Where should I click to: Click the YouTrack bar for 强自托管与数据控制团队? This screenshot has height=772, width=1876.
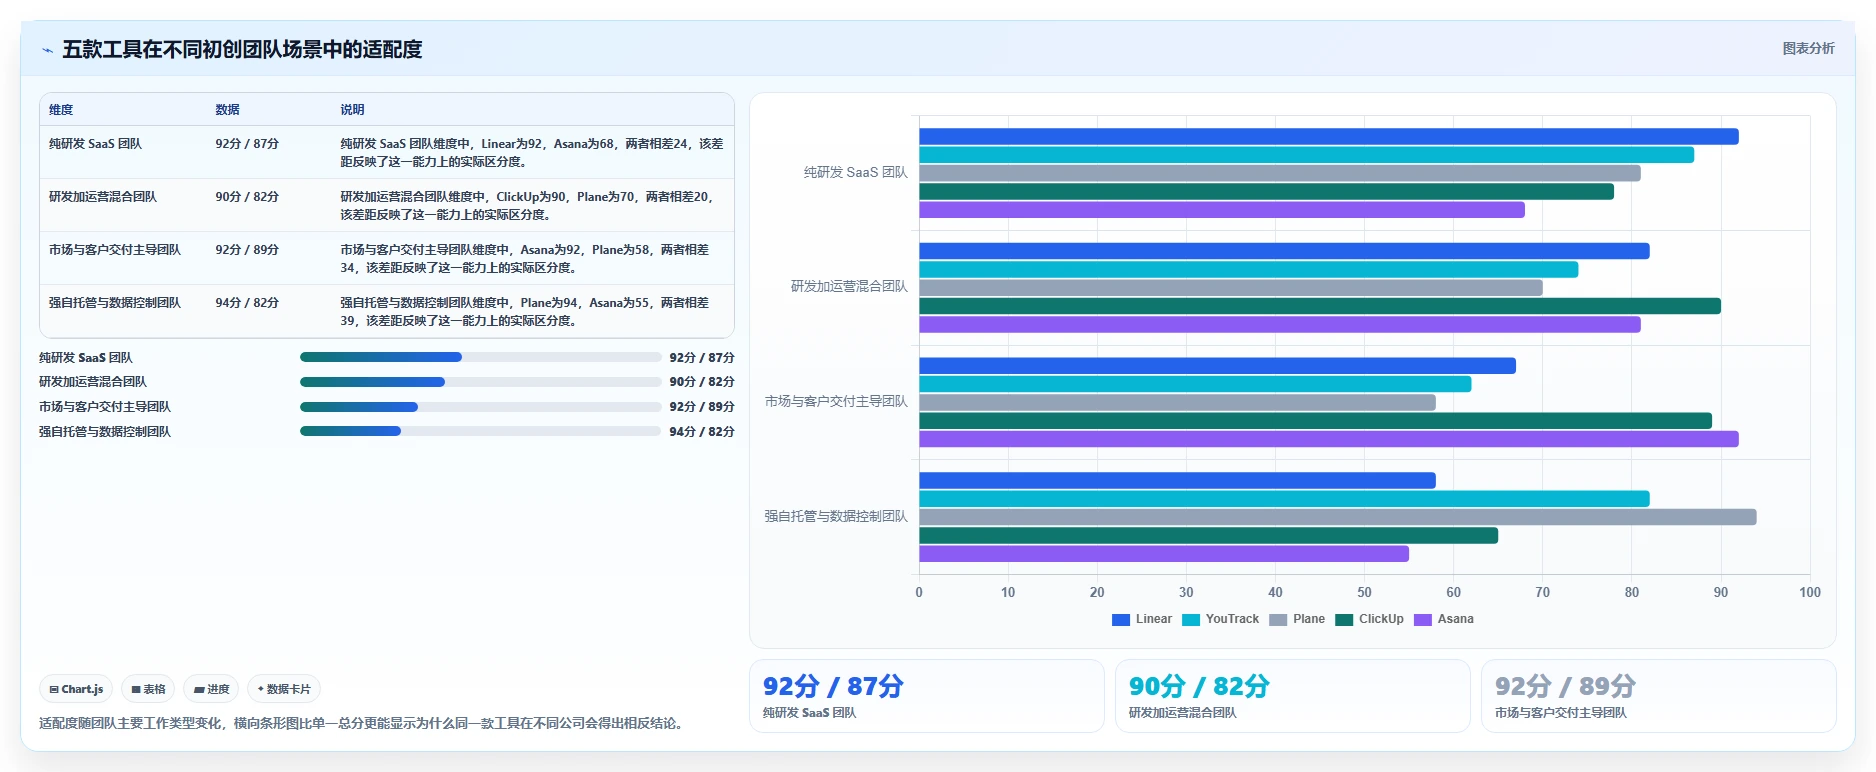pyautogui.click(x=1284, y=499)
